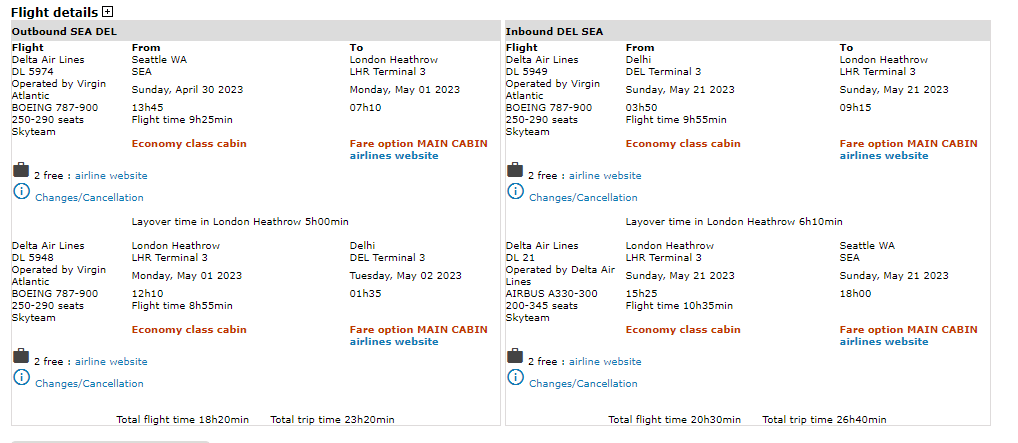Viewport: 1018px width, 443px height.
Task: Click baggage icon for flight DL 5948
Action: 21,357
